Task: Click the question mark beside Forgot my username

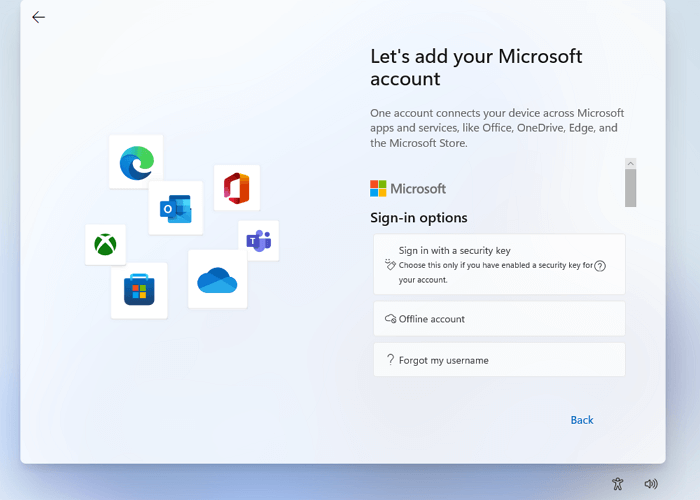Action: pyautogui.click(x=390, y=359)
